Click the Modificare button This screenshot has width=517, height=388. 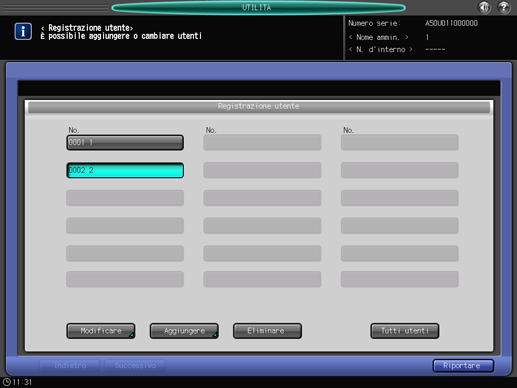101,331
